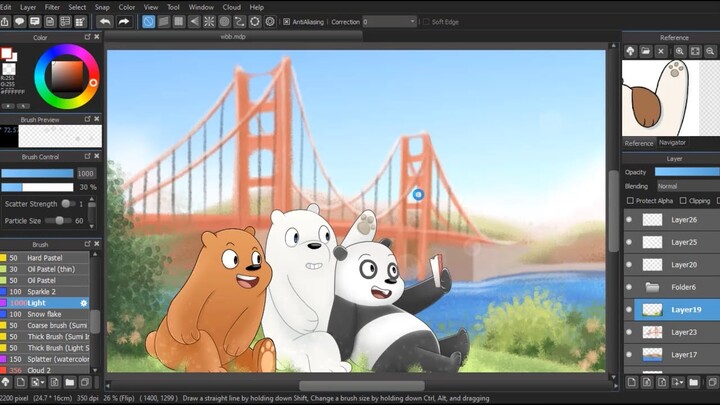Hide Layer25 using its visibility dot
The width and height of the screenshot is (720, 405).
629,242
